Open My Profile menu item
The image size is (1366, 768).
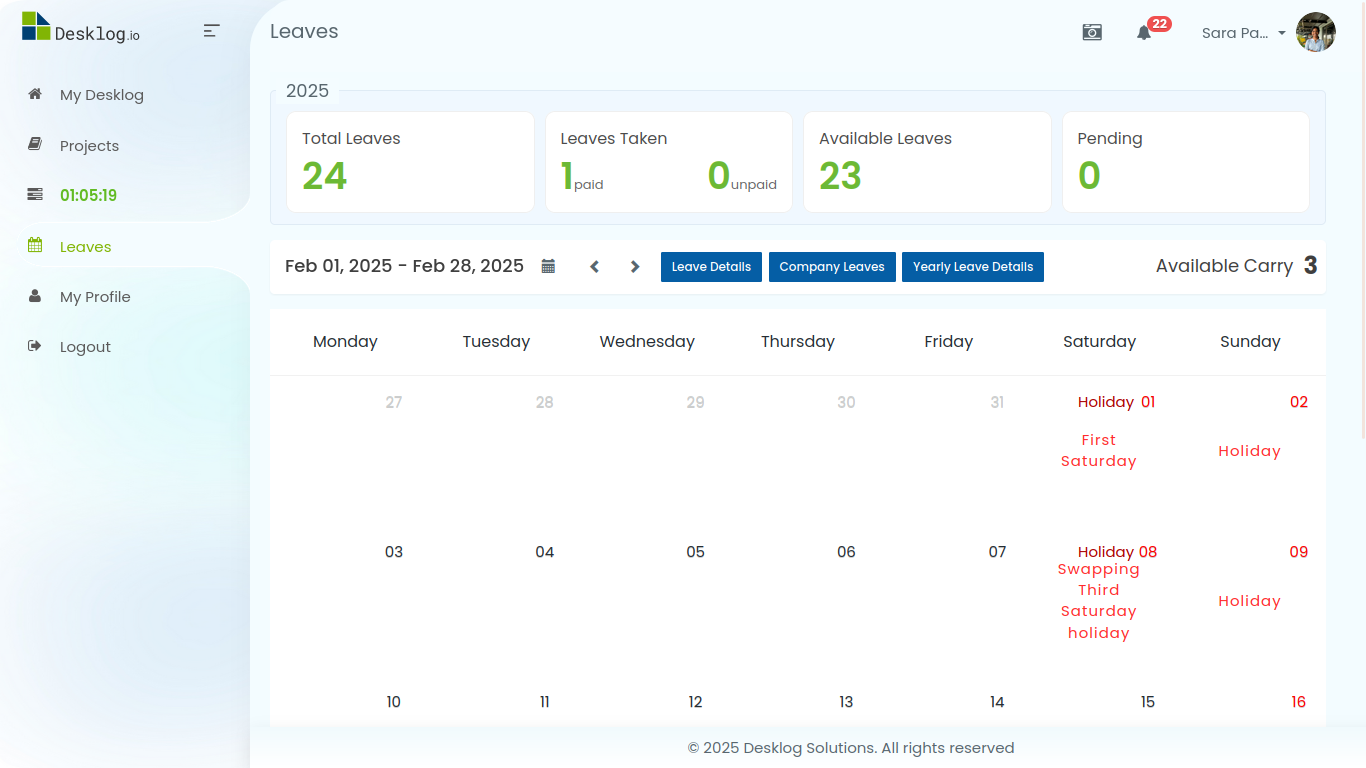pos(95,297)
